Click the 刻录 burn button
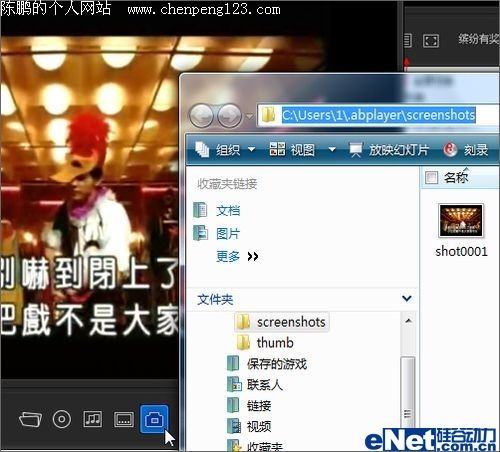500x452 pixels. tap(466, 150)
